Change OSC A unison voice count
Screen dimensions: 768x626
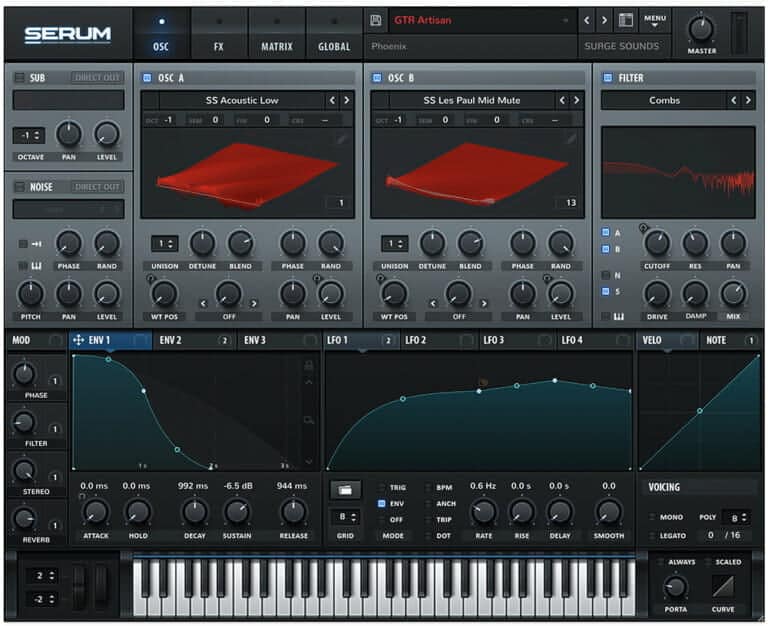(165, 243)
